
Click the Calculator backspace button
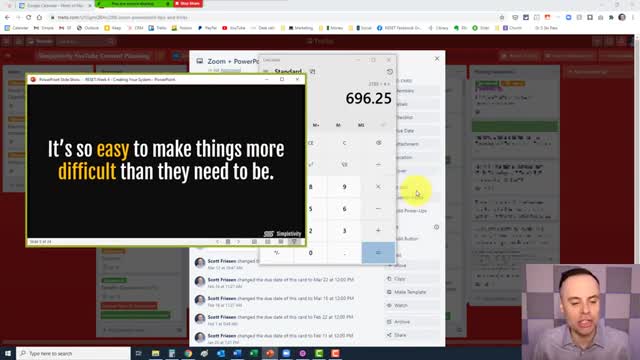coord(378,143)
